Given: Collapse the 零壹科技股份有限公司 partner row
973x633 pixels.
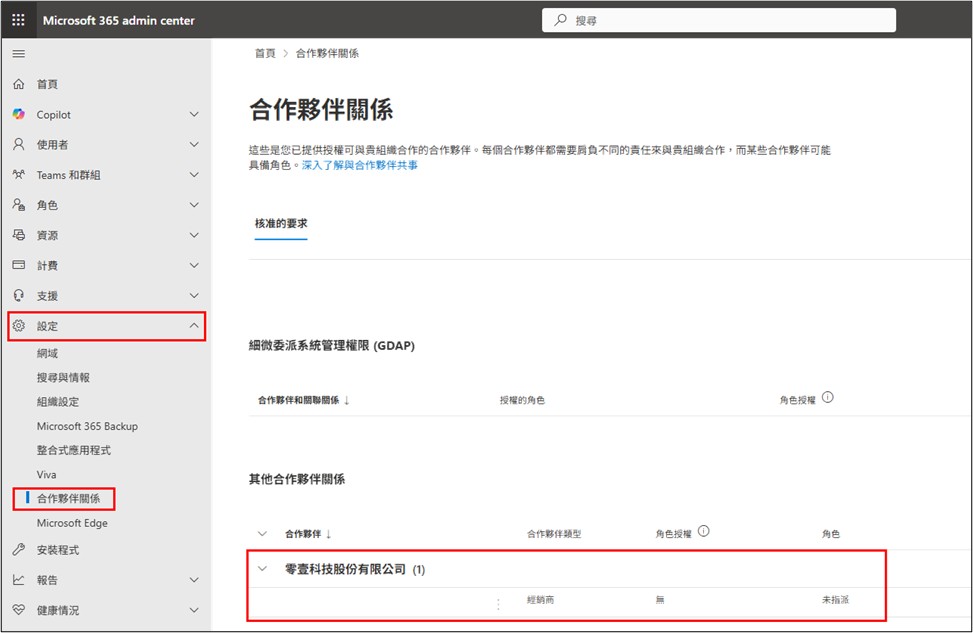Looking at the screenshot, I should pyautogui.click(x=261, y=567).
